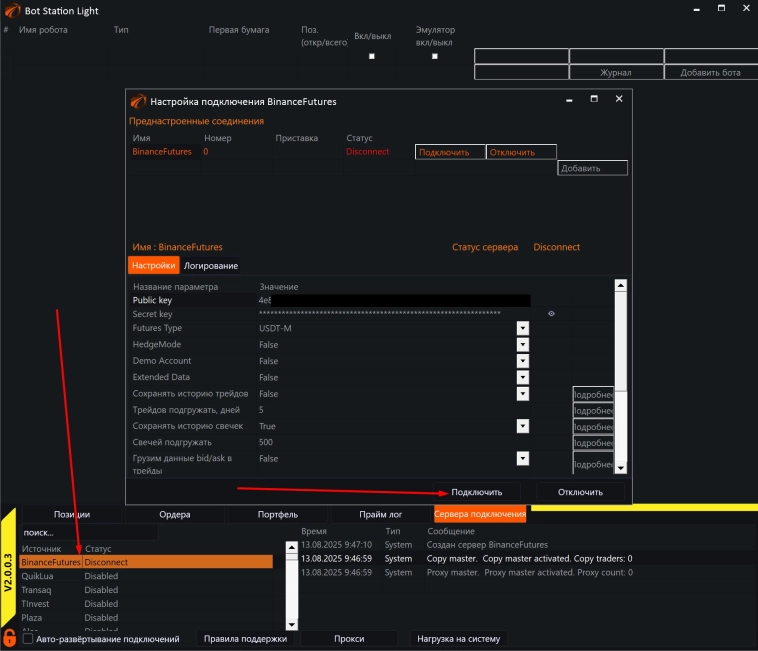Toggle the Вкл/выкл checkbox in header

pyautogui.click(x=372, y=56)
